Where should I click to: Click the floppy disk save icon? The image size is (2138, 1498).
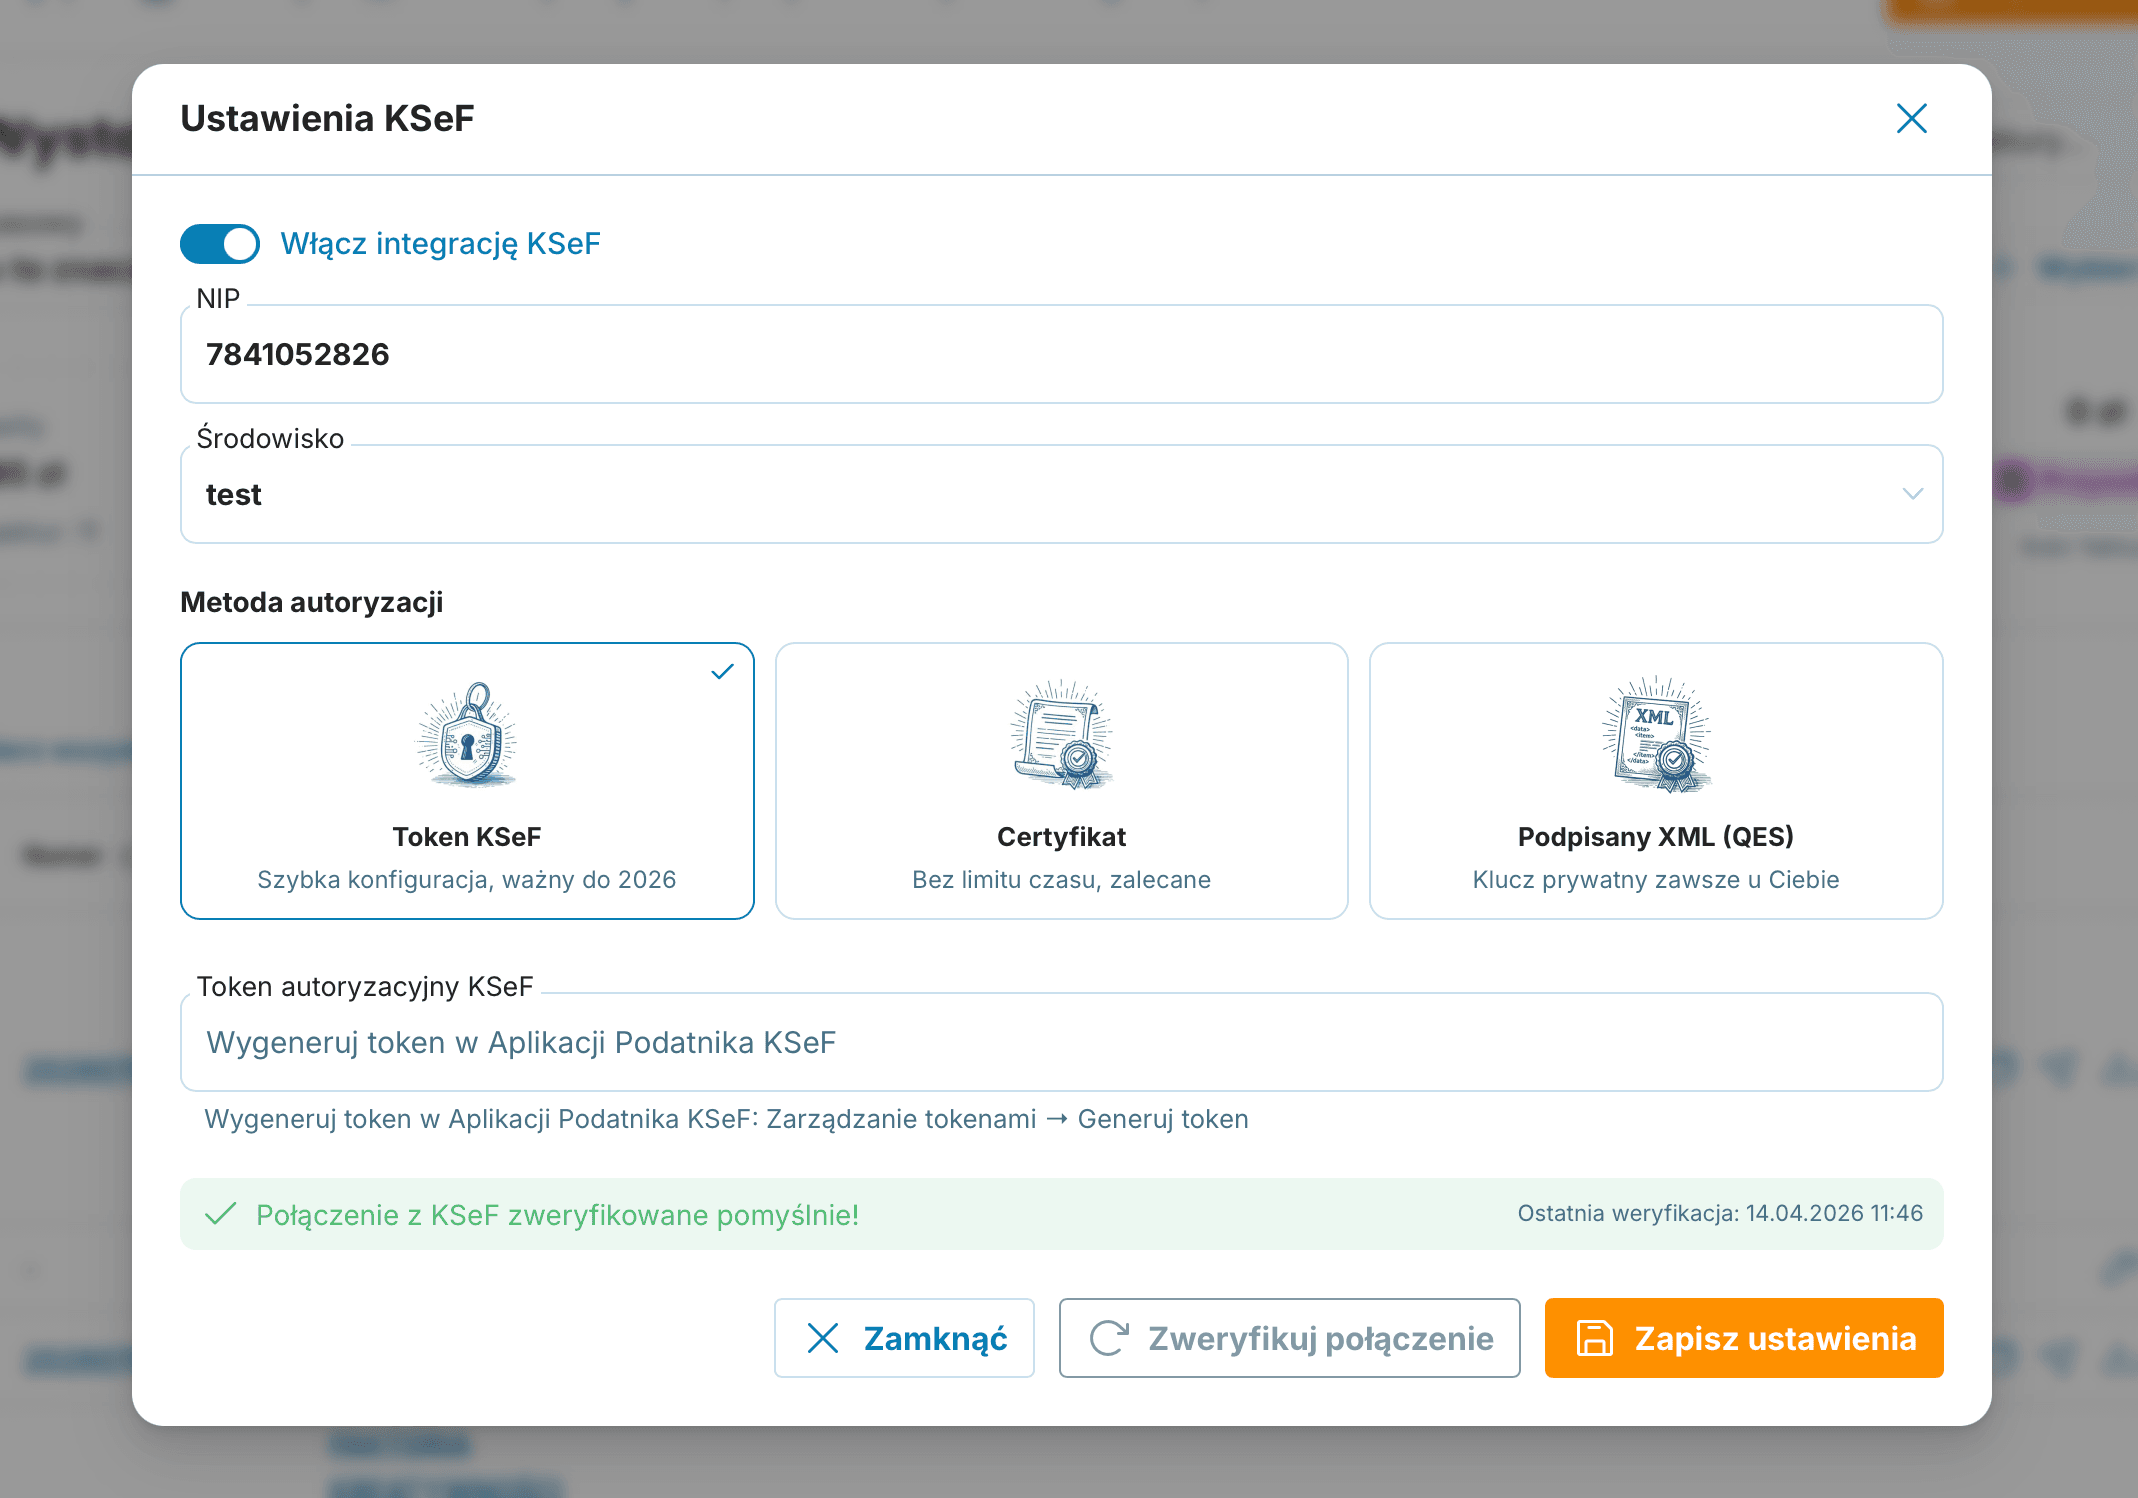(x=1594, y=1338)
